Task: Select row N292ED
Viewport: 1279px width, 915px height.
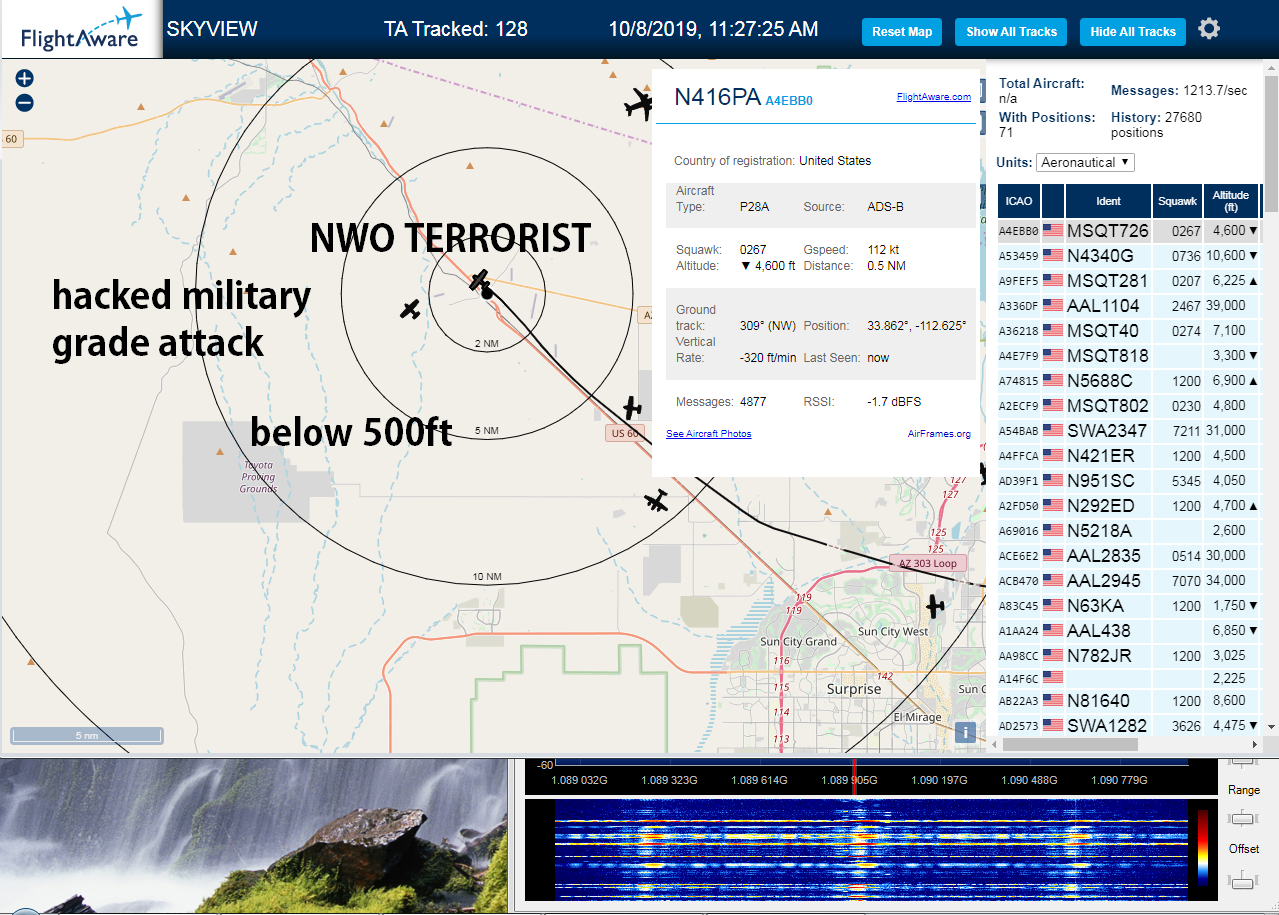Action: [x=1128, y=506]
